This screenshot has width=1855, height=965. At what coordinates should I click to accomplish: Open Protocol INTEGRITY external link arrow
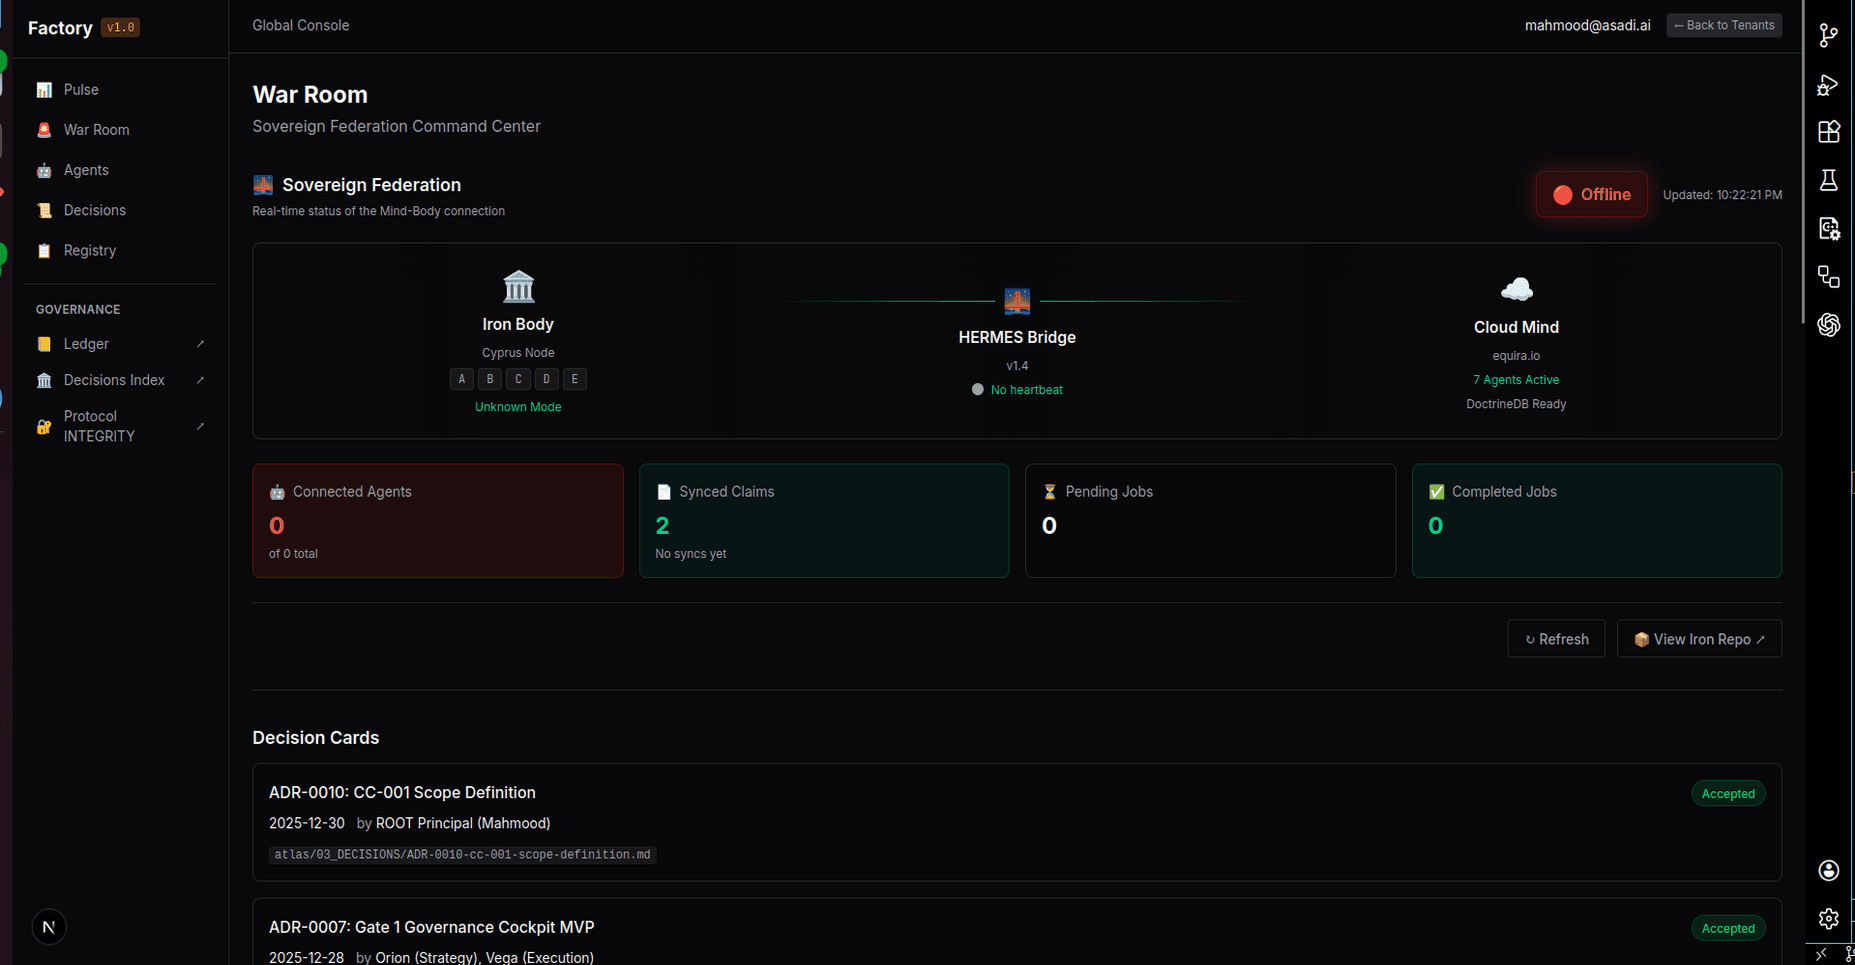[201, 426]
